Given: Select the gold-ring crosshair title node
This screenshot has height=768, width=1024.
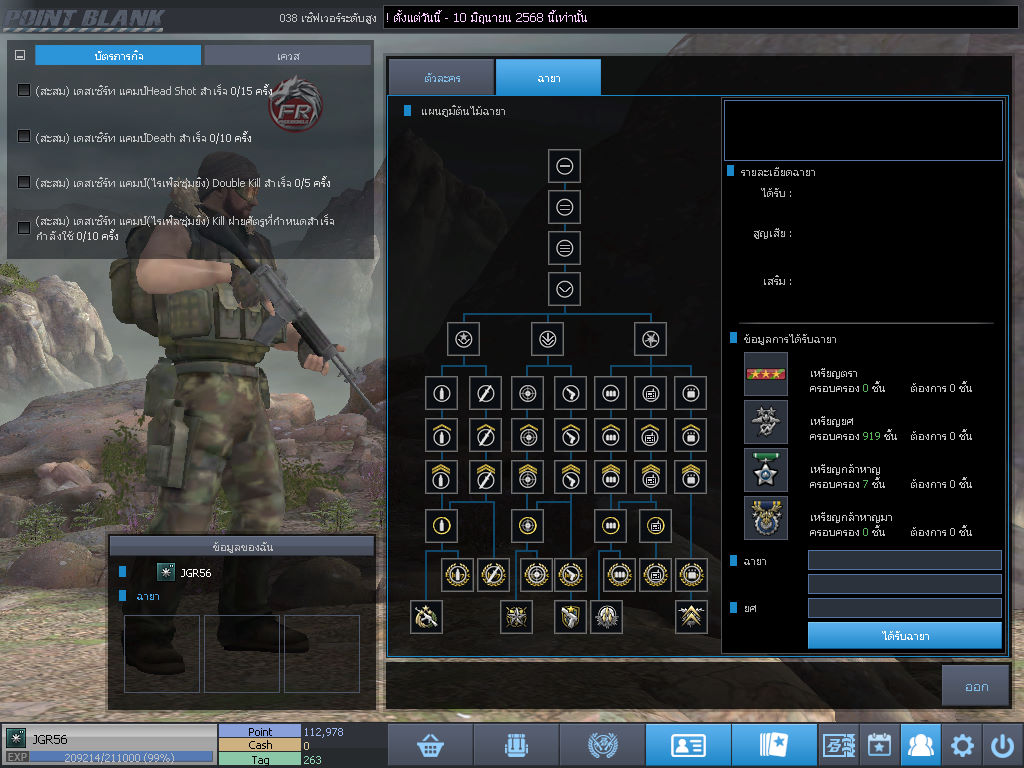Looking at the screenshot, I should [528, 526].
